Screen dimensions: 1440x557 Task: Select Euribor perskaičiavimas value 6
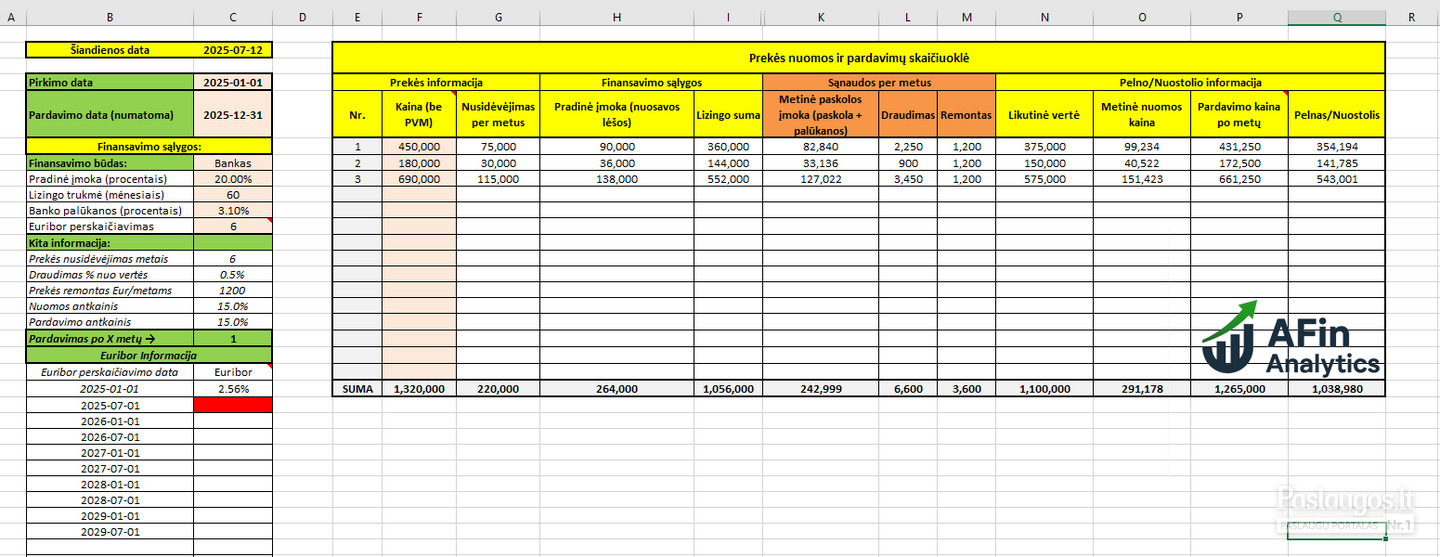[233, 227]
